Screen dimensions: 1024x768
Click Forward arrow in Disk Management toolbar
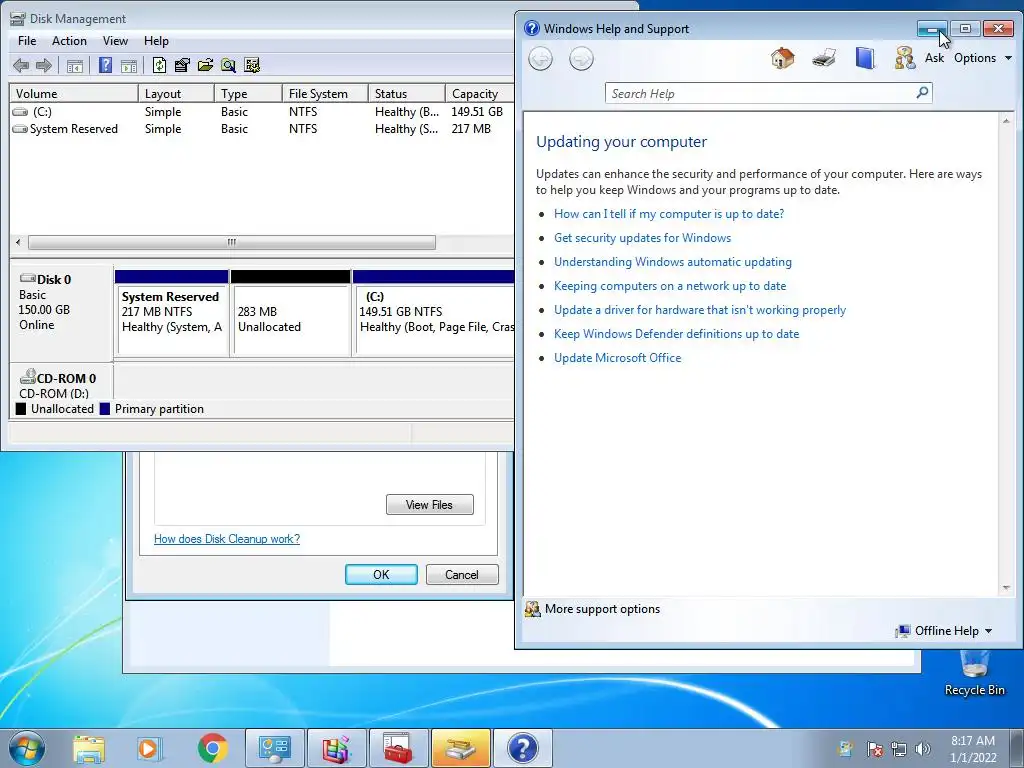coord(44,65)
